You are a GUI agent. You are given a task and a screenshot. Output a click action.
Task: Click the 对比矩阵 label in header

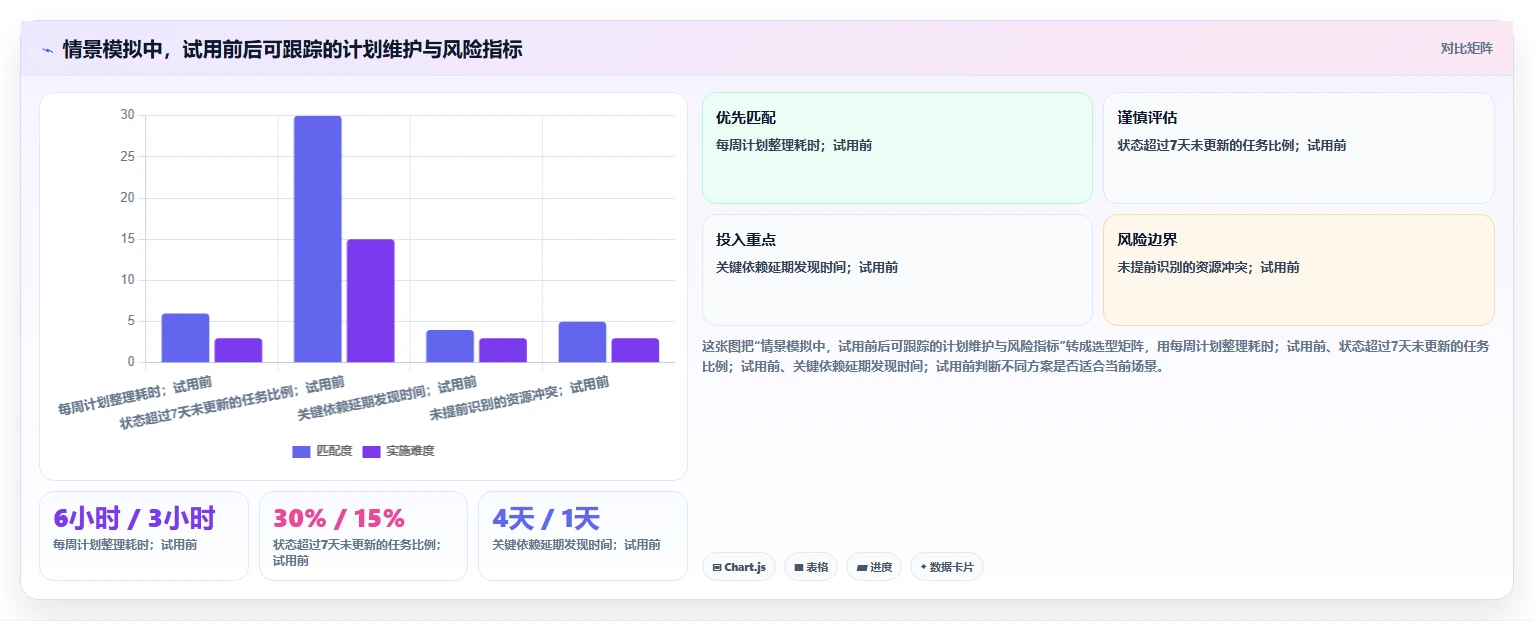coord(1466,48)
